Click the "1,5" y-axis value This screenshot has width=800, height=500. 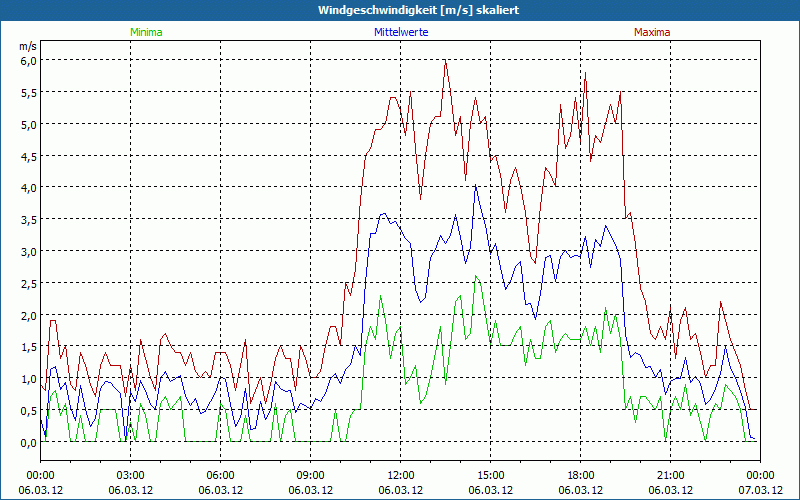pyautogui.click(x=29, y=347)
